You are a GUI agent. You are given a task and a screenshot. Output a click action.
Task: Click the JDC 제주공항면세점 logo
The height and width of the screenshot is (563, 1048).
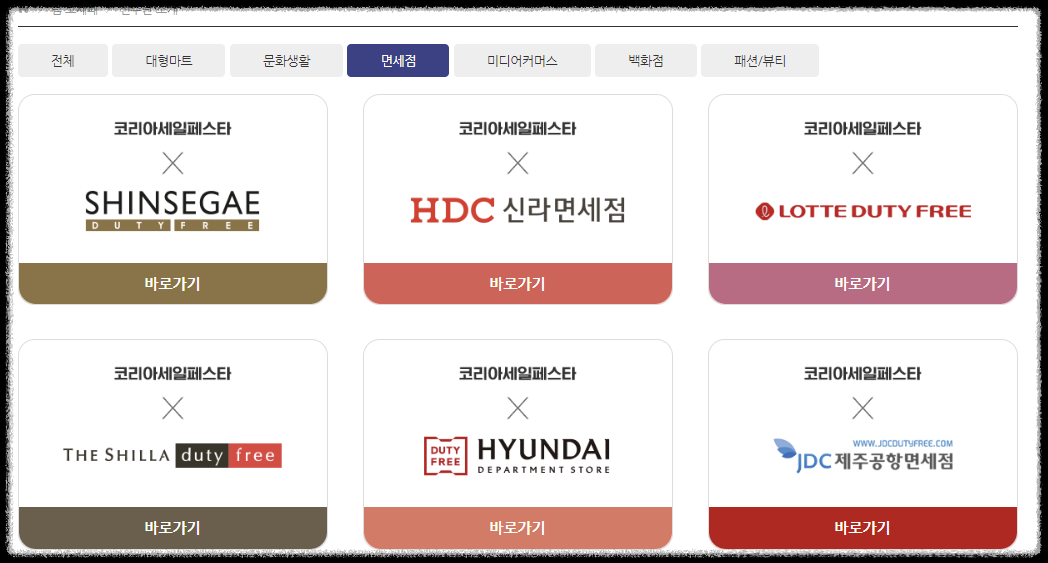[x=863, y=455]
